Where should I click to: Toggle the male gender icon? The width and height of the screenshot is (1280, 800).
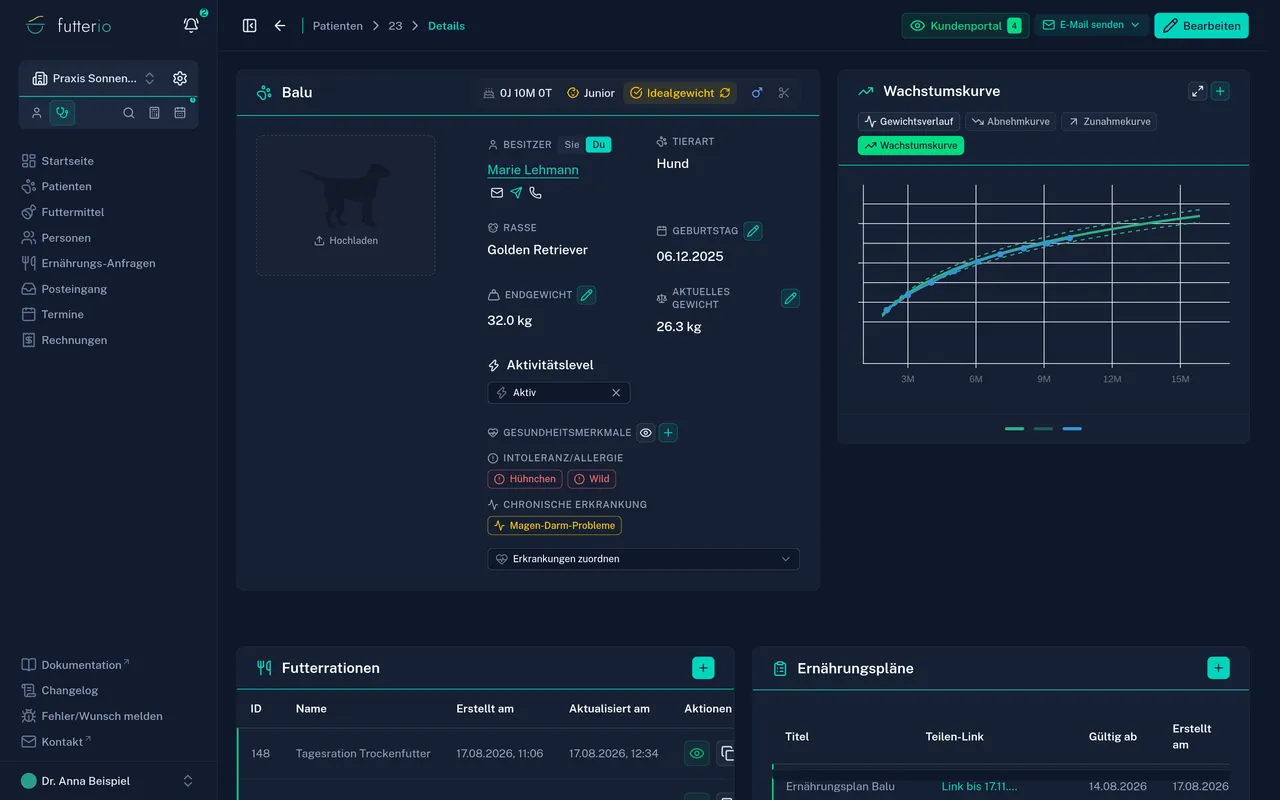(x=757, y=93)
